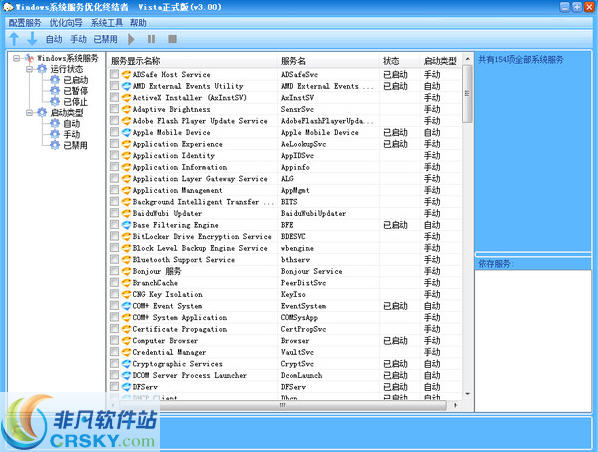
Task: Click the icon of Computer Browser row
Action: pos(126,341)
